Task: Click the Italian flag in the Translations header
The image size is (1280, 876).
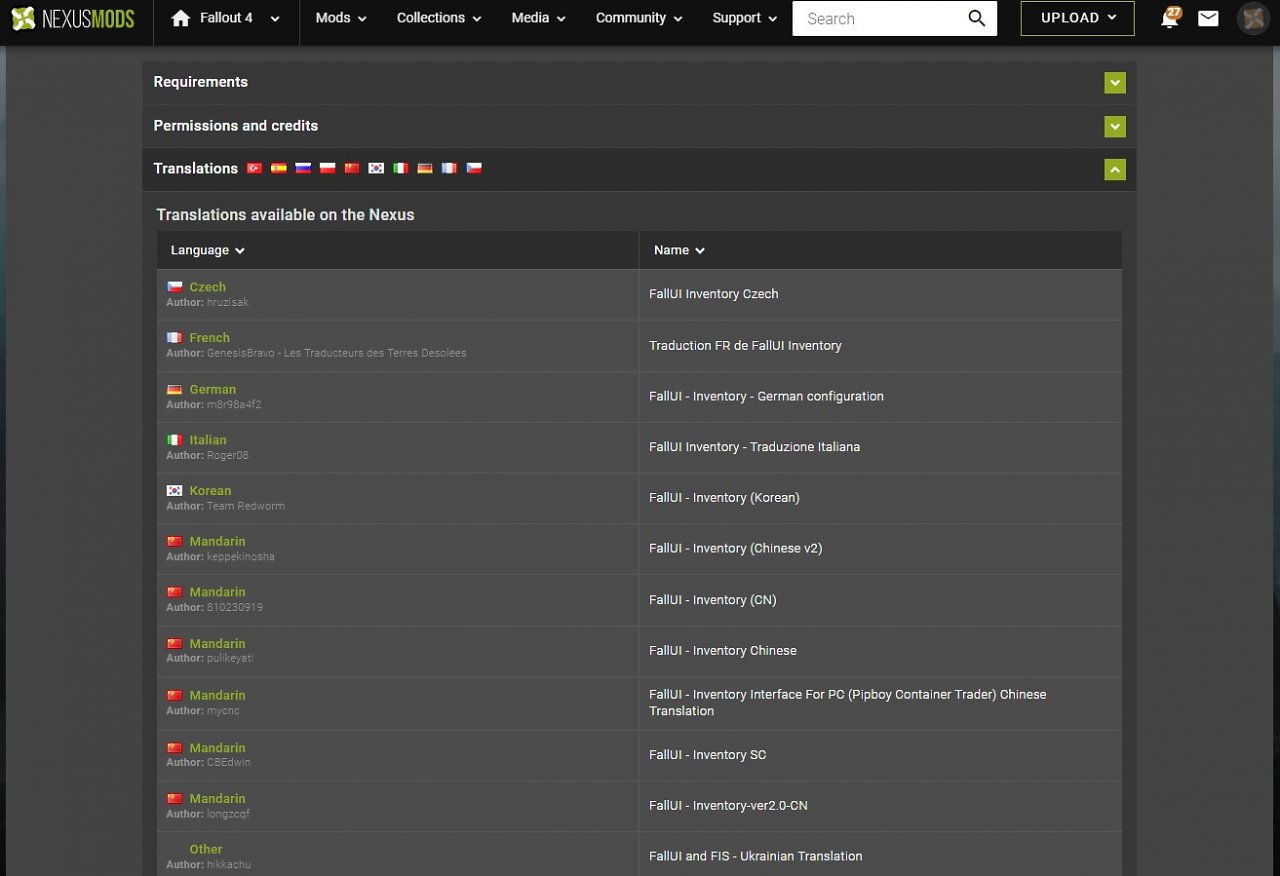Action: (x=400, y=168)
